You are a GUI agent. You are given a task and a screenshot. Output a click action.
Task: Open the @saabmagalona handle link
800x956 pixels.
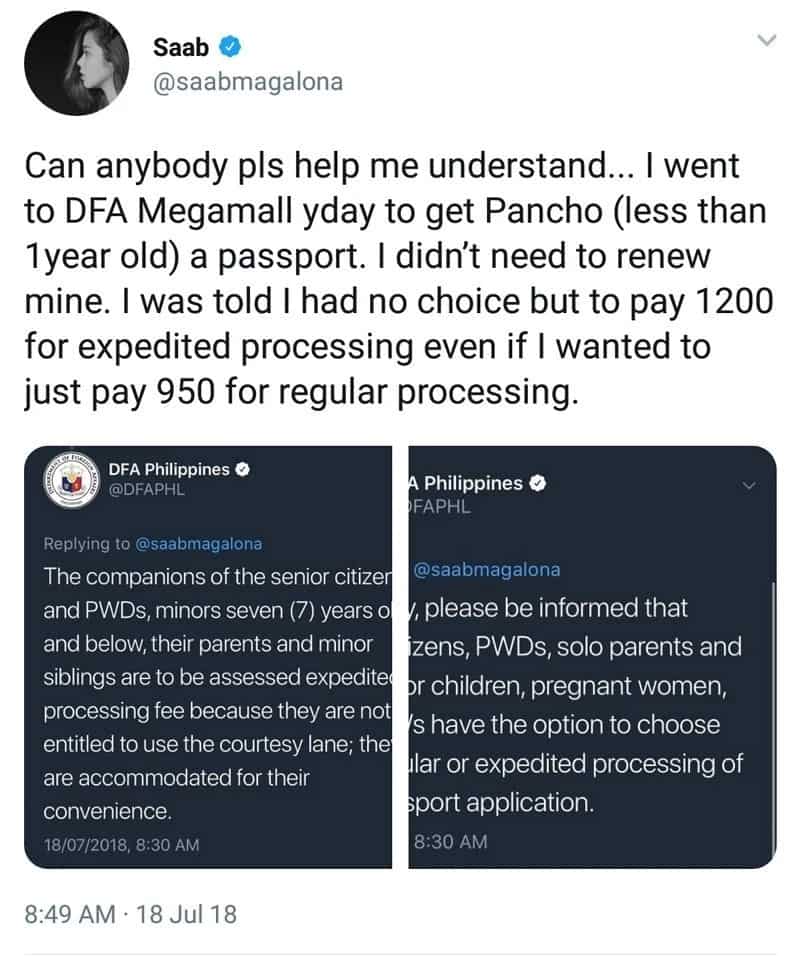point(248,82)
